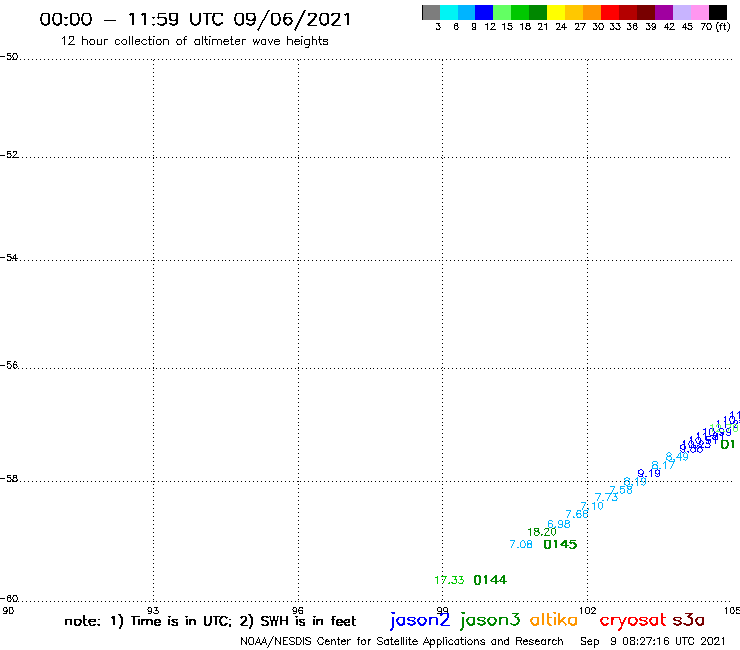This screenshot has height=650, width=740.
Task: Select the 45 label under the color legend
Action: point(687,26)
